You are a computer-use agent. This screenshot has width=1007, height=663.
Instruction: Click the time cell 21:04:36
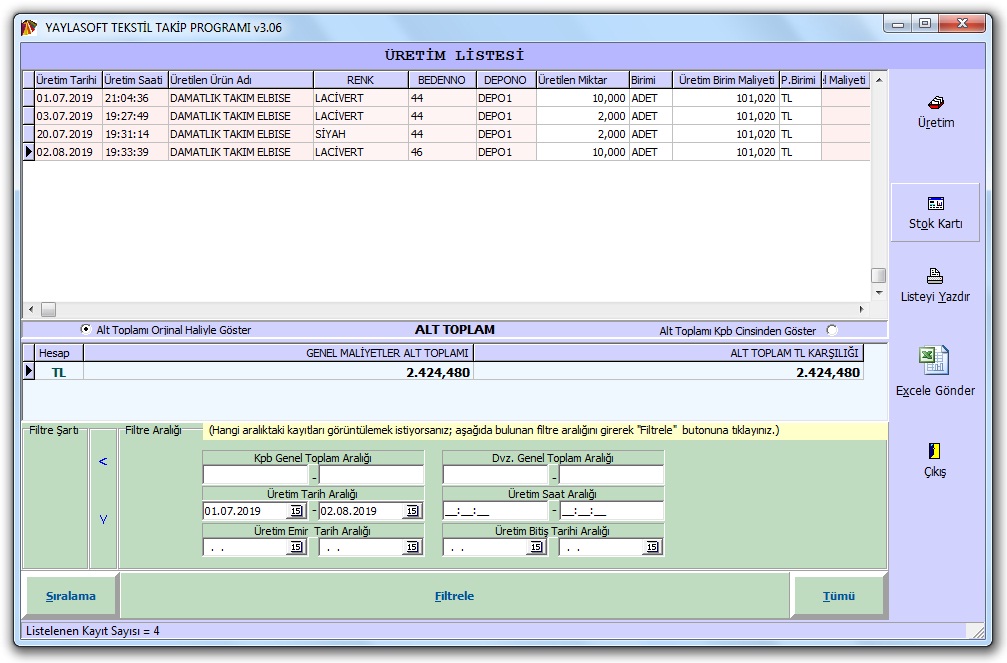coord(134,98)
